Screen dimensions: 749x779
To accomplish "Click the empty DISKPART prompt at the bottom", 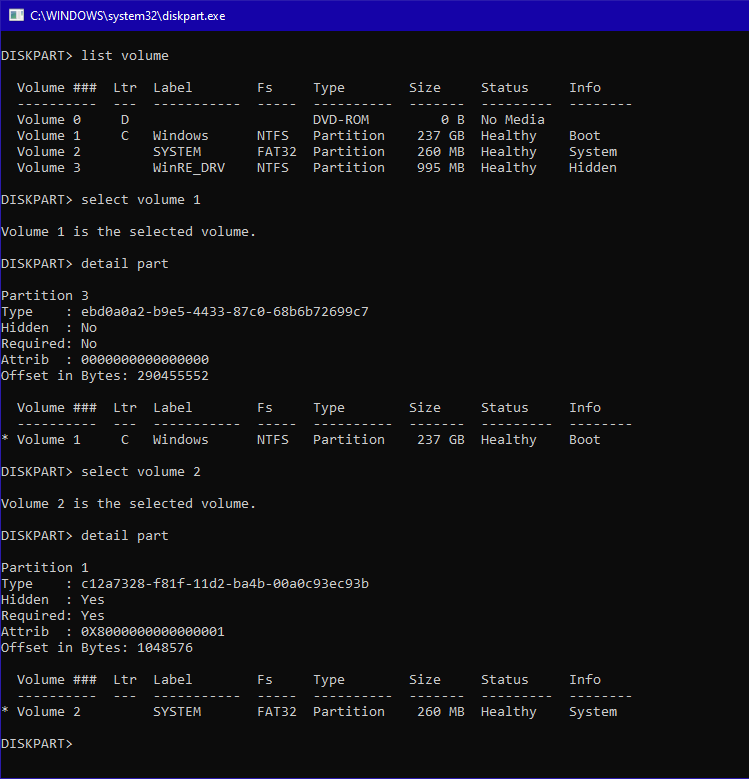I will point(37,744).
